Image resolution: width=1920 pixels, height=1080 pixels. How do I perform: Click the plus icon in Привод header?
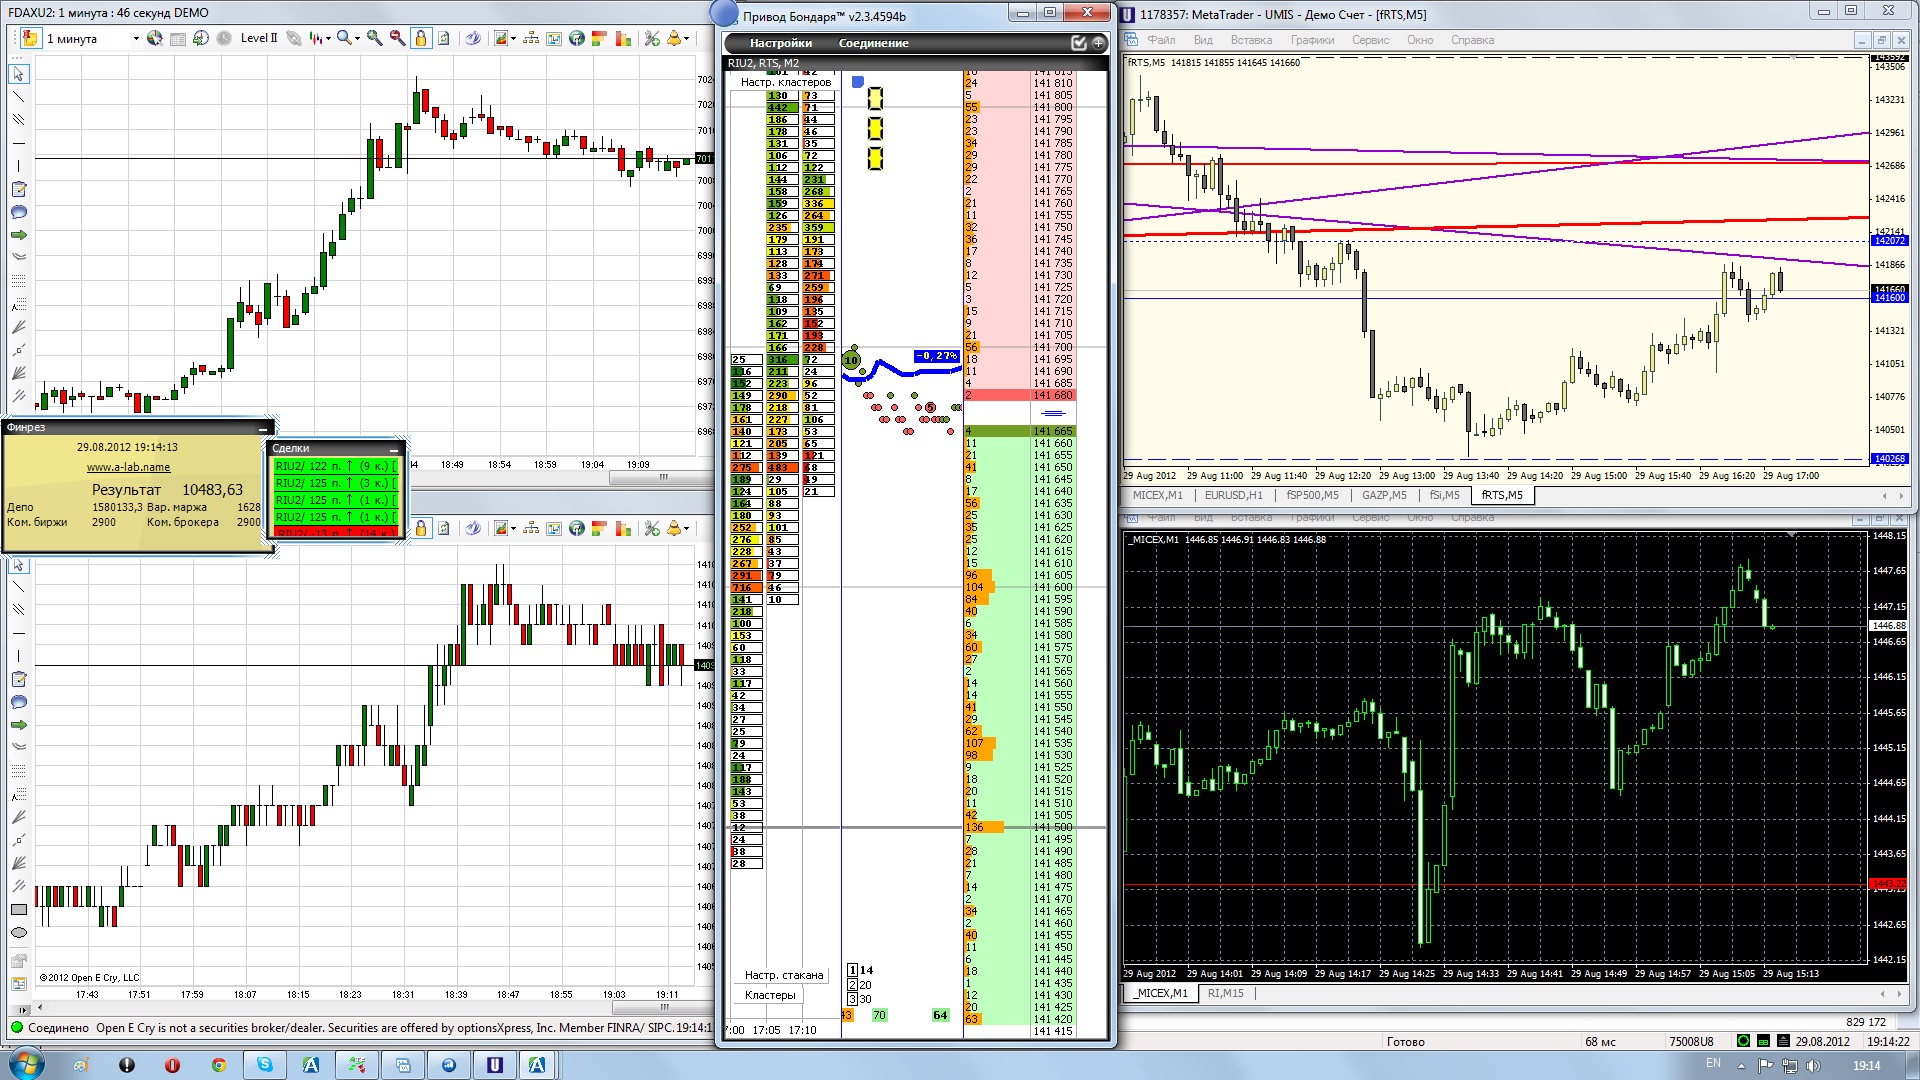[1098, 43]
